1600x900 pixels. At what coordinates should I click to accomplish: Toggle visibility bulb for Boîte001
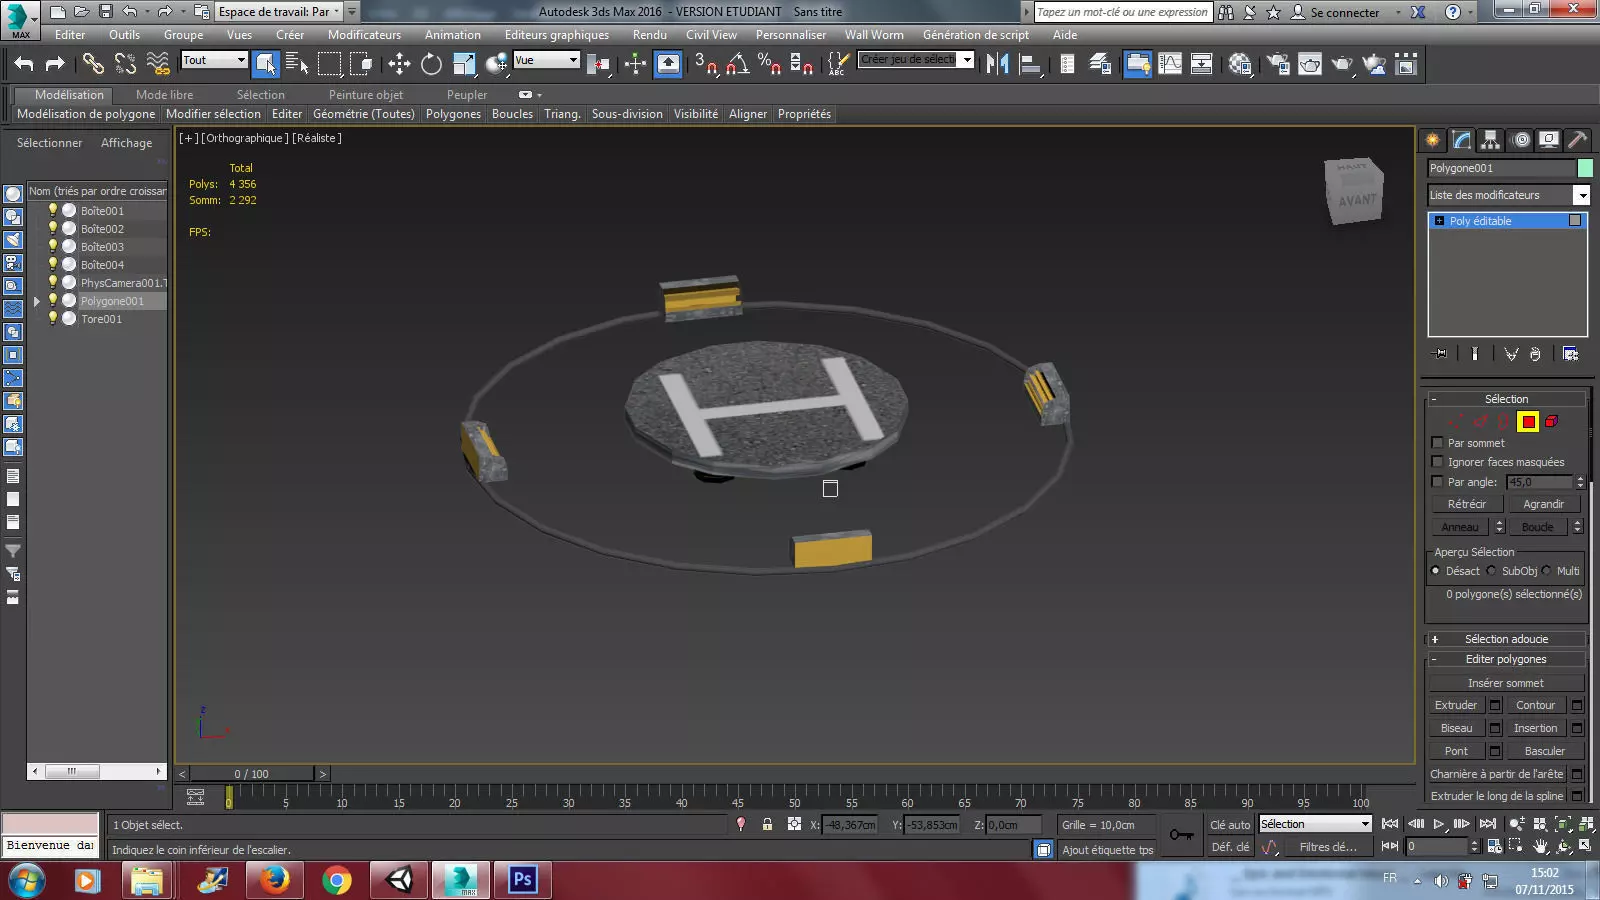point(53,211)
